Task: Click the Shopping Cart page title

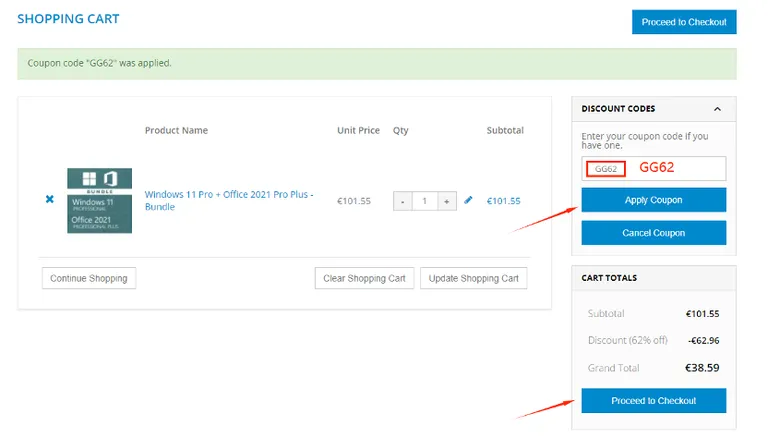Action: point(68,19)
